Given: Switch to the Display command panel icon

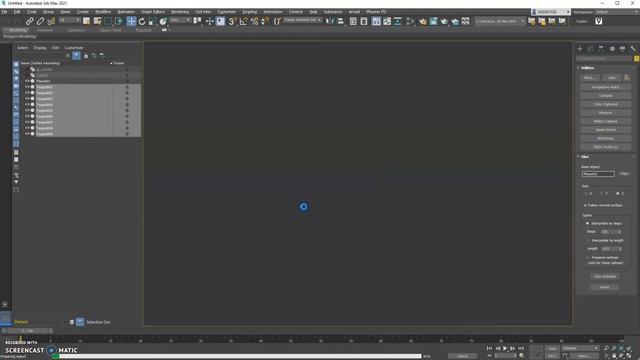Looking at the screenshot, I should click(x=622, y=49).
